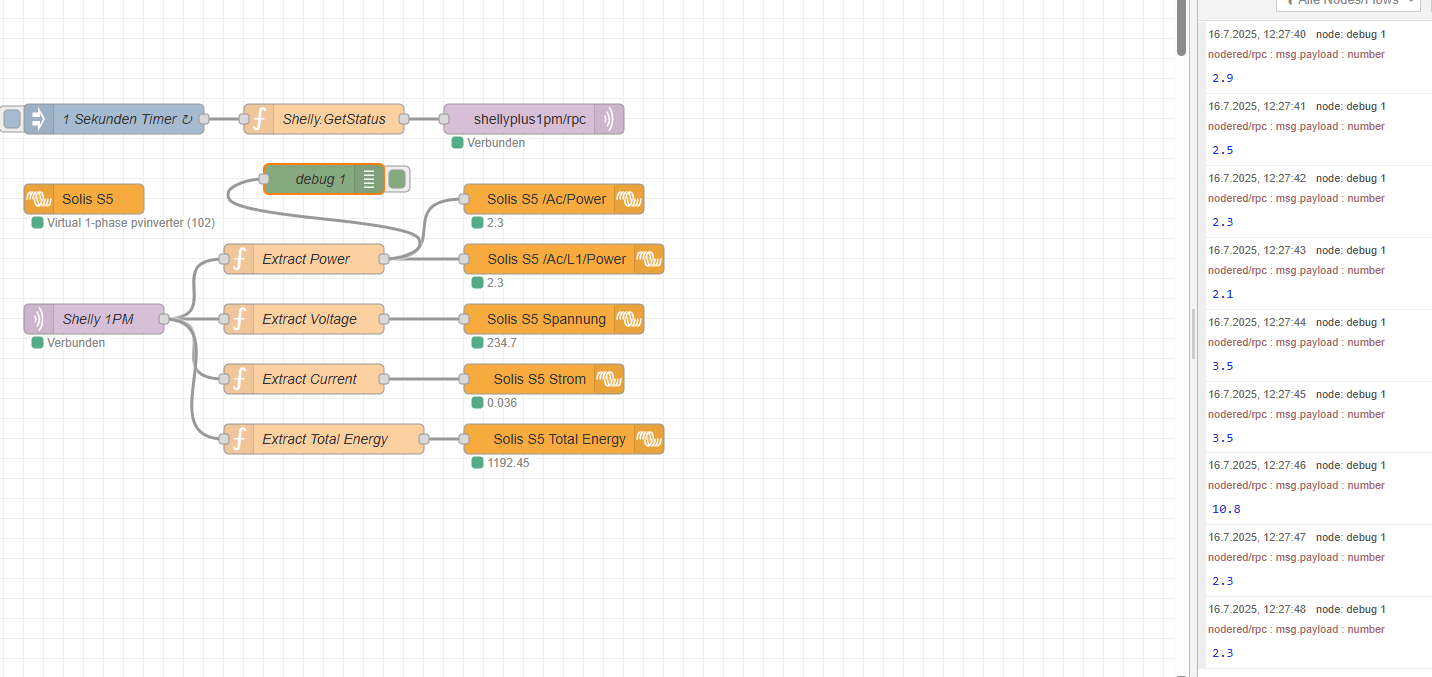The width and height of the screenshot is (1432, 677).
Task: Click the debug payload value 2.5
Action: coord(1222,150)
